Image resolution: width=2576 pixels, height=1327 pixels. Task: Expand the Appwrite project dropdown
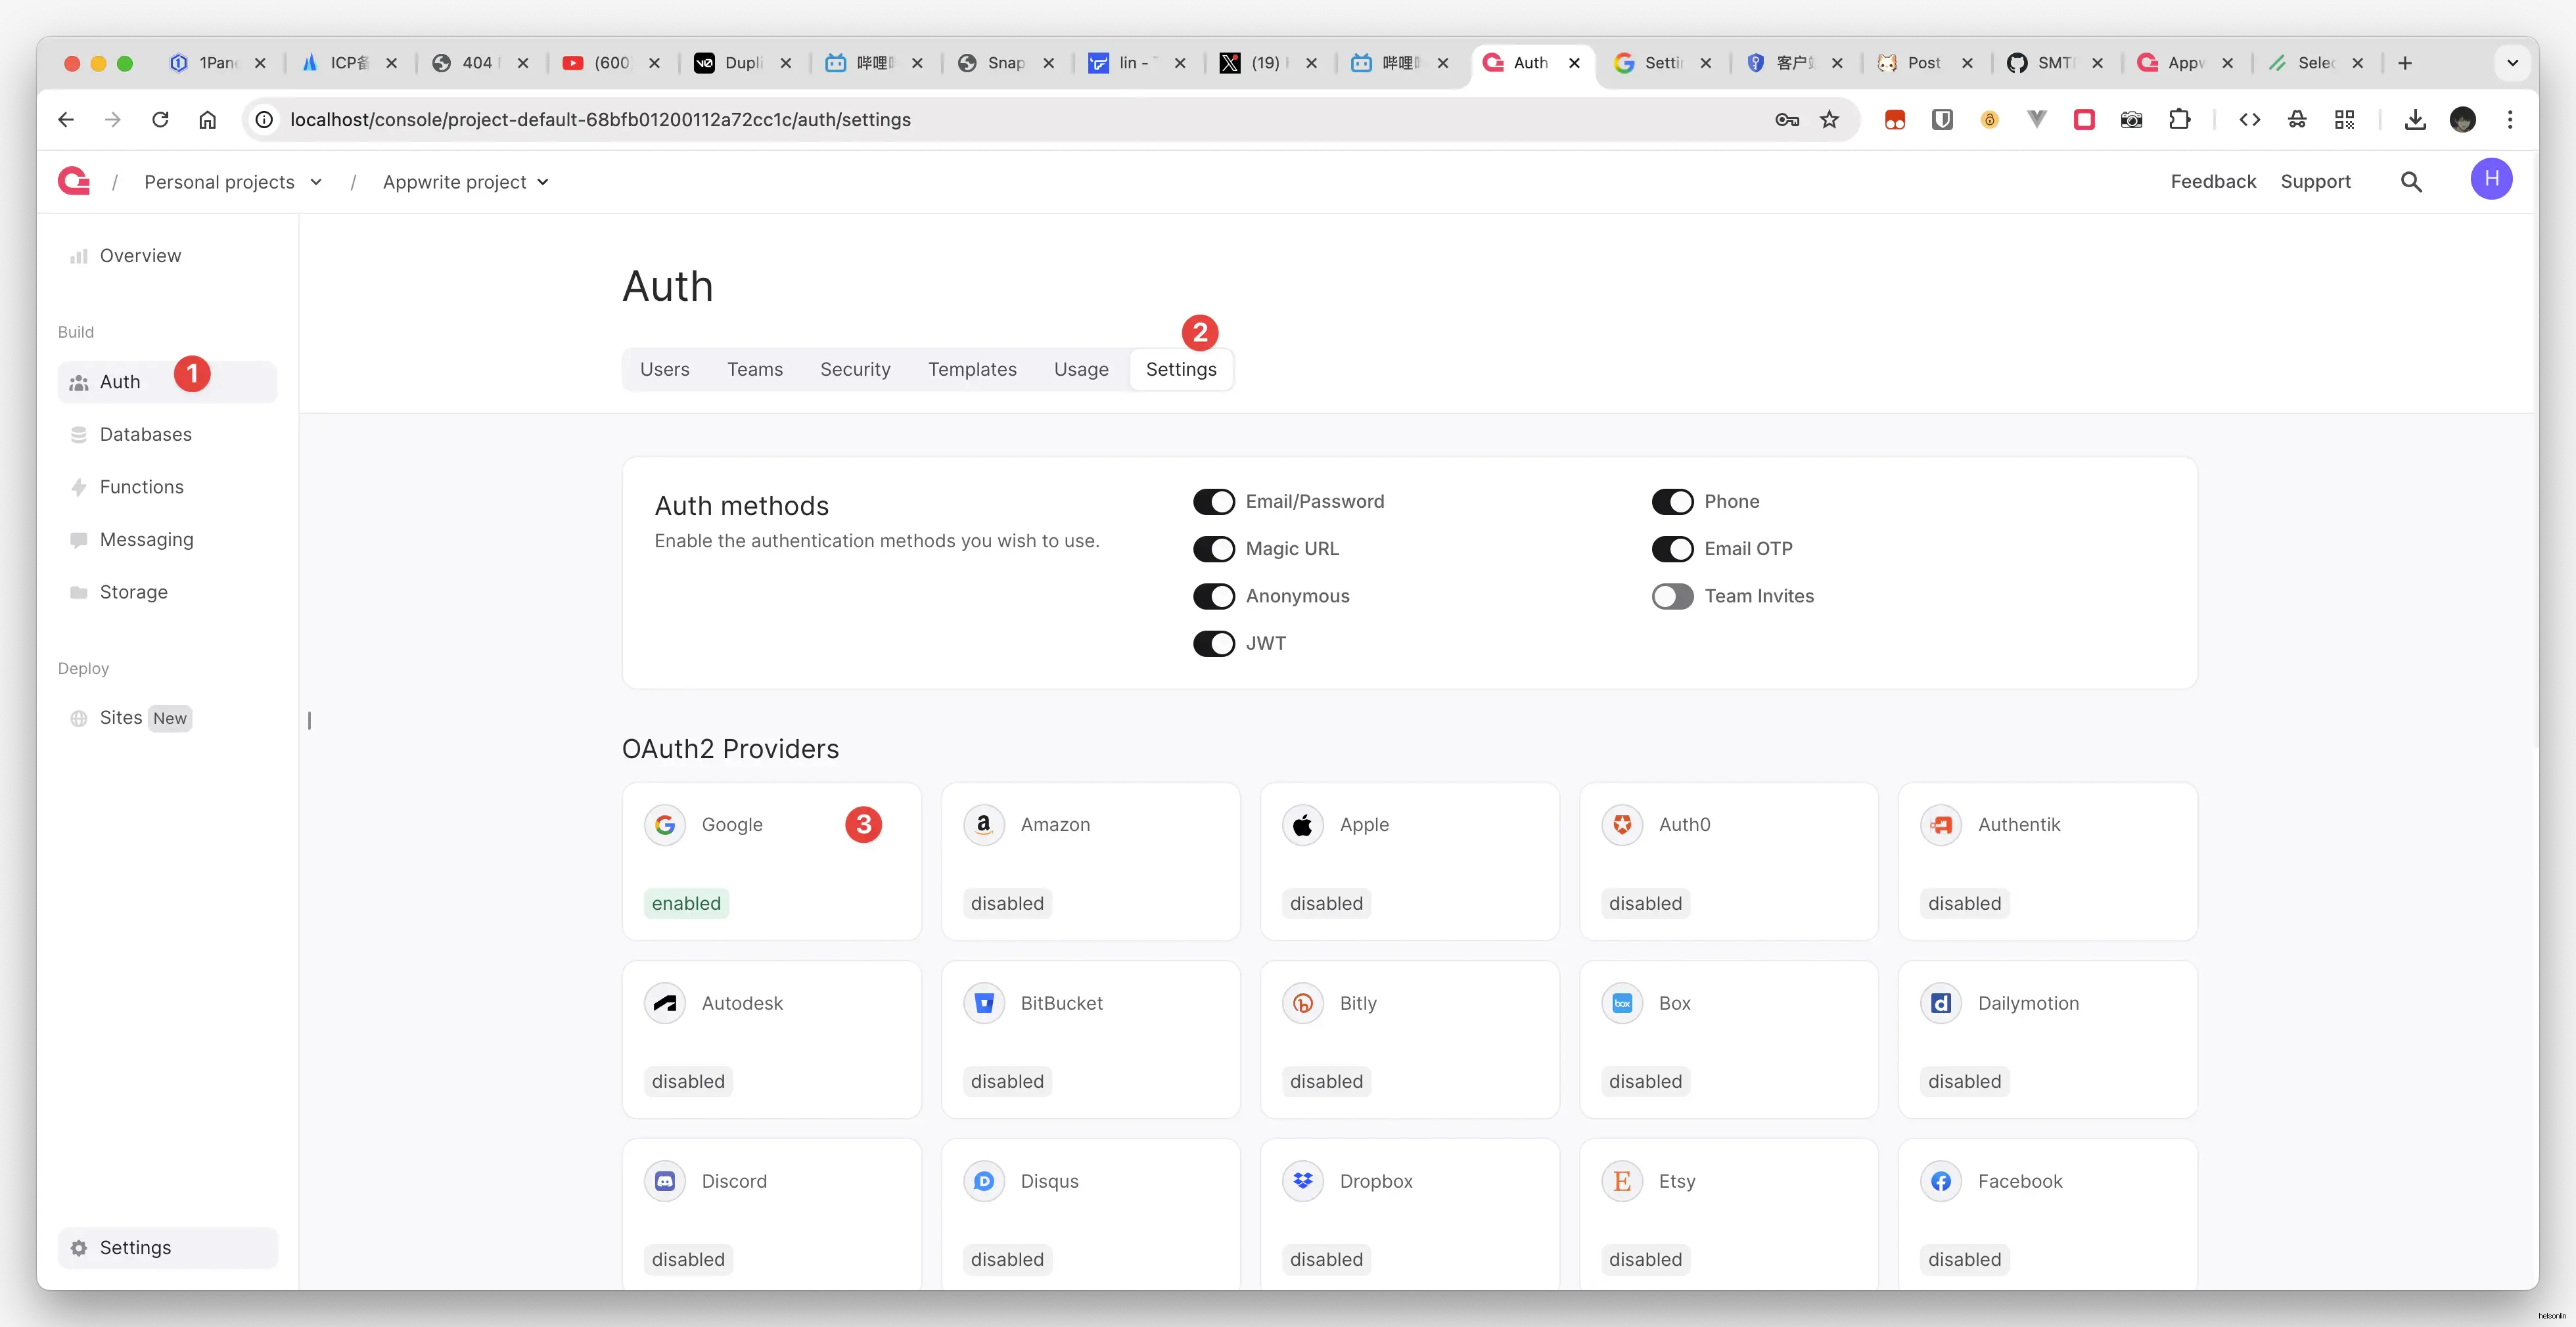[x=466, y=182]
